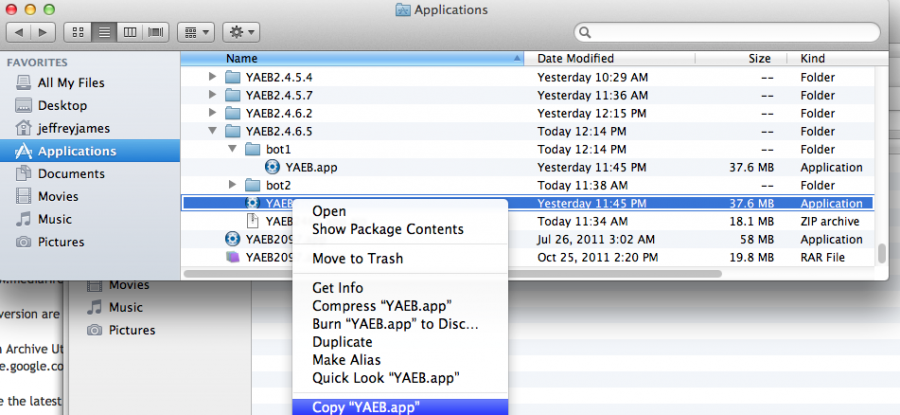
Task: Open All My Files in sidebar
Action: 70,82
